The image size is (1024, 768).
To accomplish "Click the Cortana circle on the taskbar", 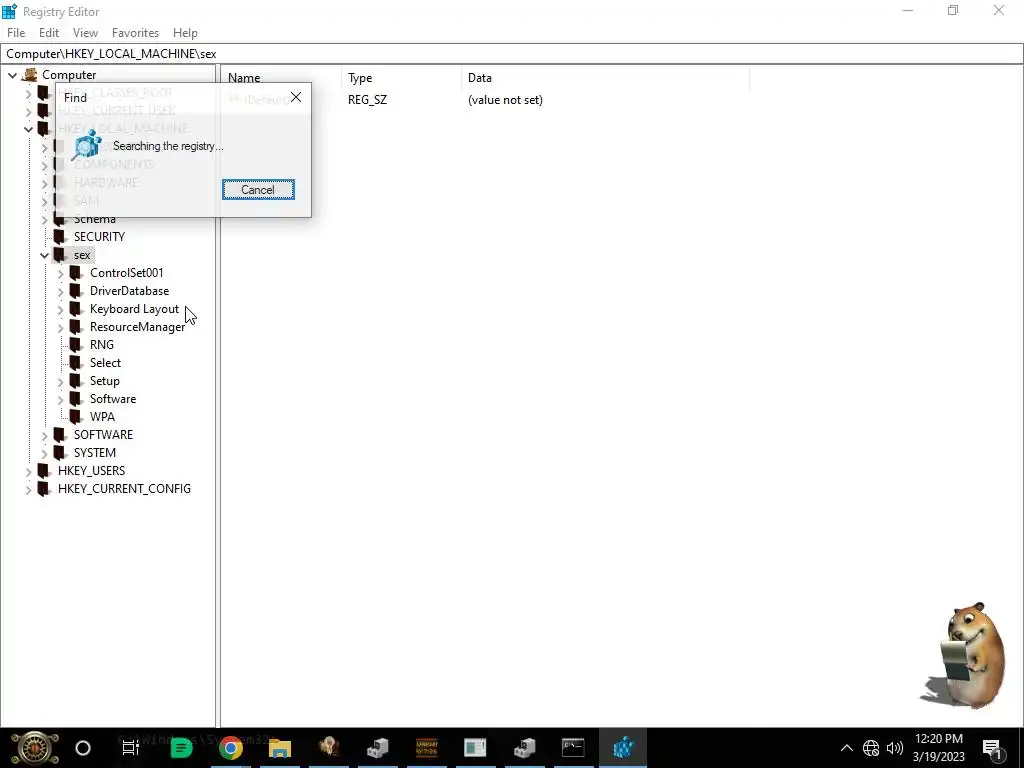I will tap(83, 748).
